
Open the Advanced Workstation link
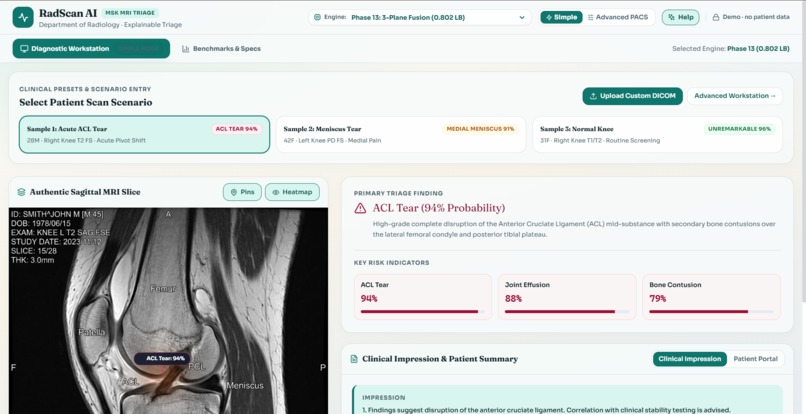click(x=735, y=96)
